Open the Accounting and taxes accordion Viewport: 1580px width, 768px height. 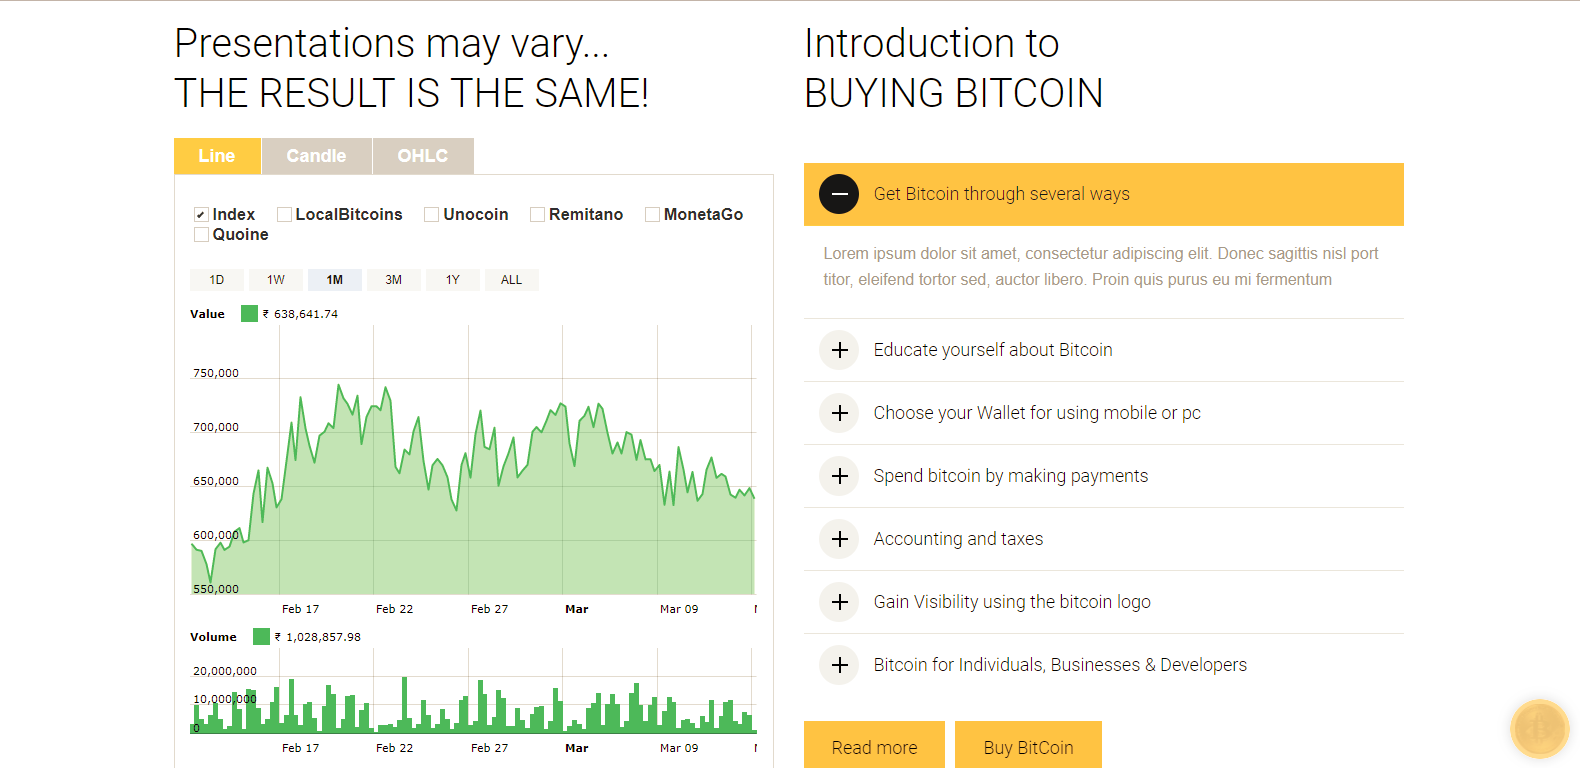tap(839, 539)
